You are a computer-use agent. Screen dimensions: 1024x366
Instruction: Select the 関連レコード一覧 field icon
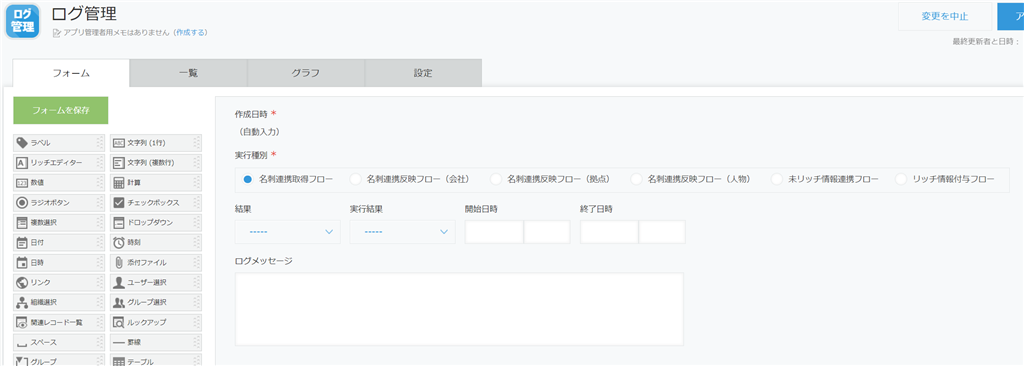coord(22,322)
